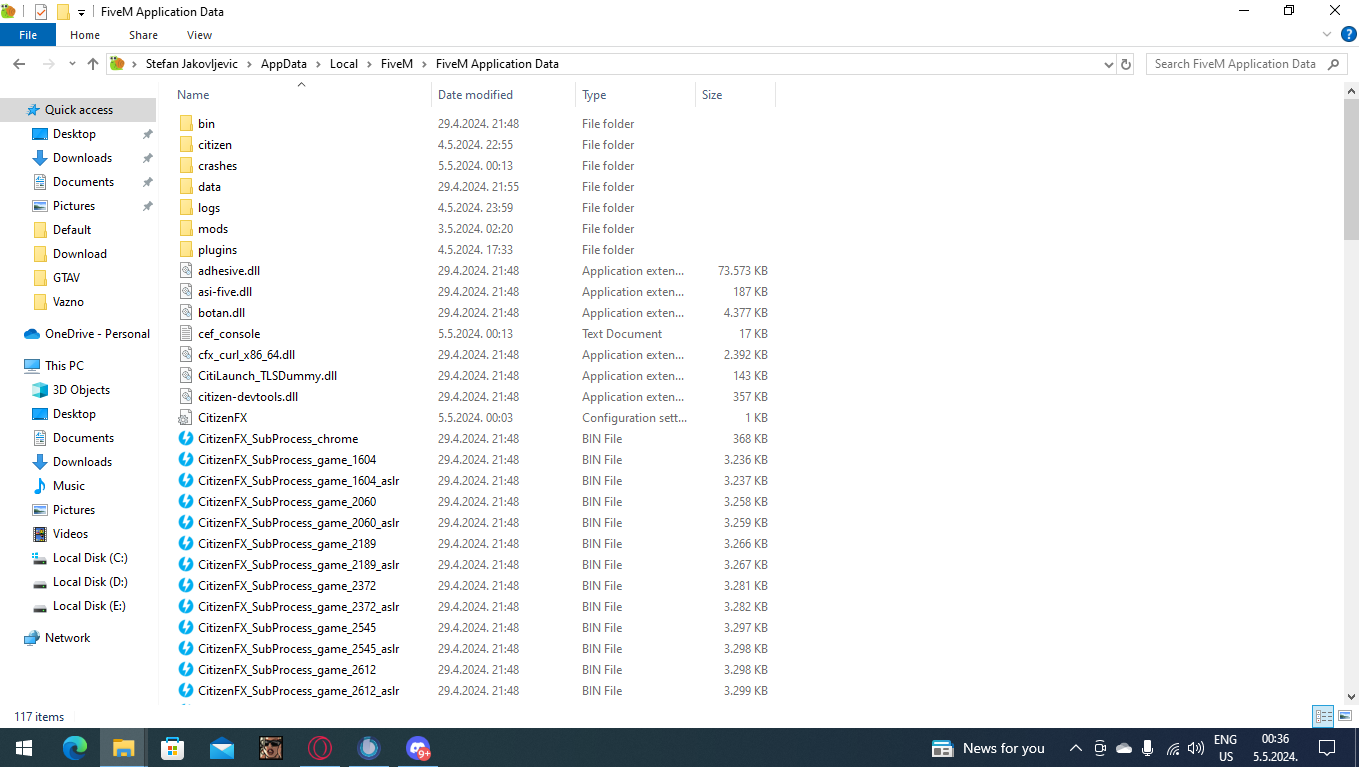Show hidden tray icons with the chevron

[1076, 748]
